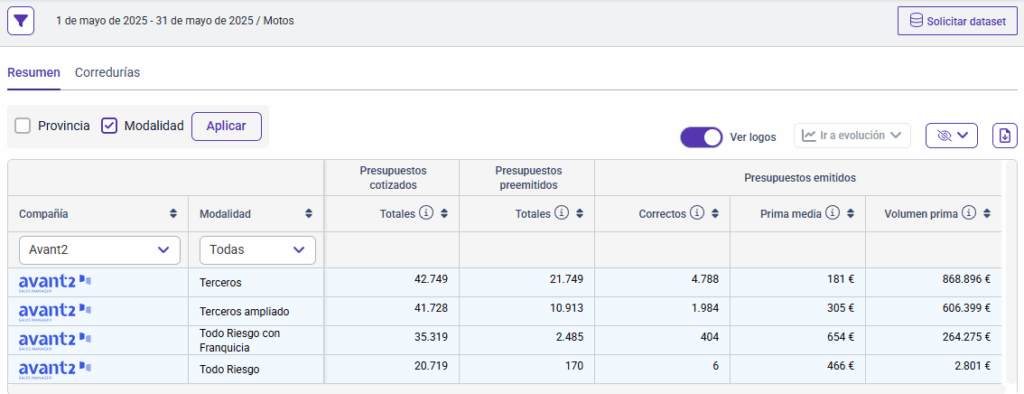Sort by Compañía column arrows
This screenshot has width=1024, height=394.
click(x=173, y=214)
